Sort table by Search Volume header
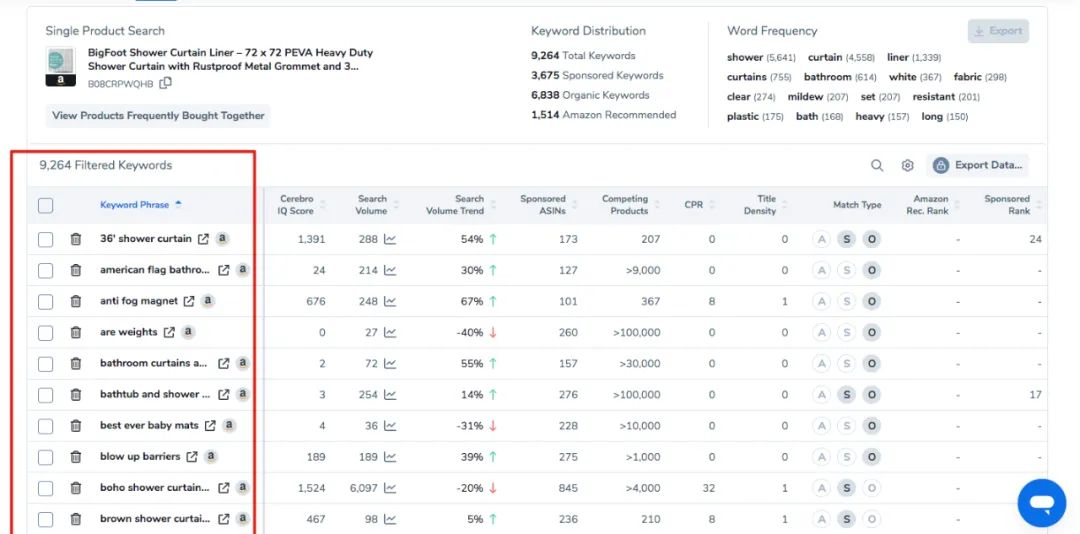1080x534 pixels. click(372, 205)
